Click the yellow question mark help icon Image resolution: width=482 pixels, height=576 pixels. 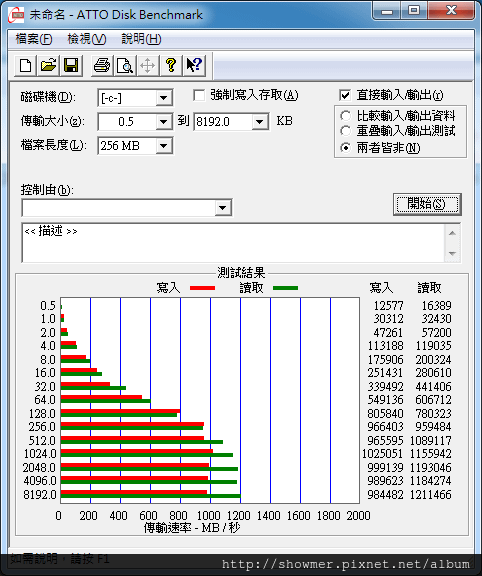170,66
